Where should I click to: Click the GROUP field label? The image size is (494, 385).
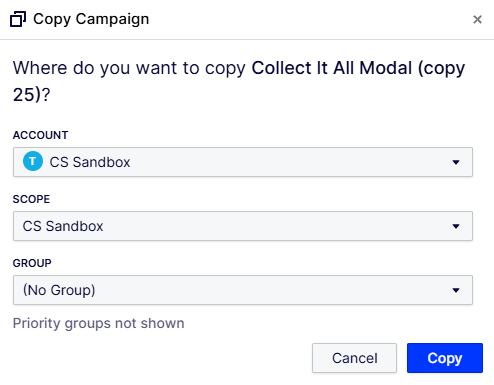click(32, 263)
